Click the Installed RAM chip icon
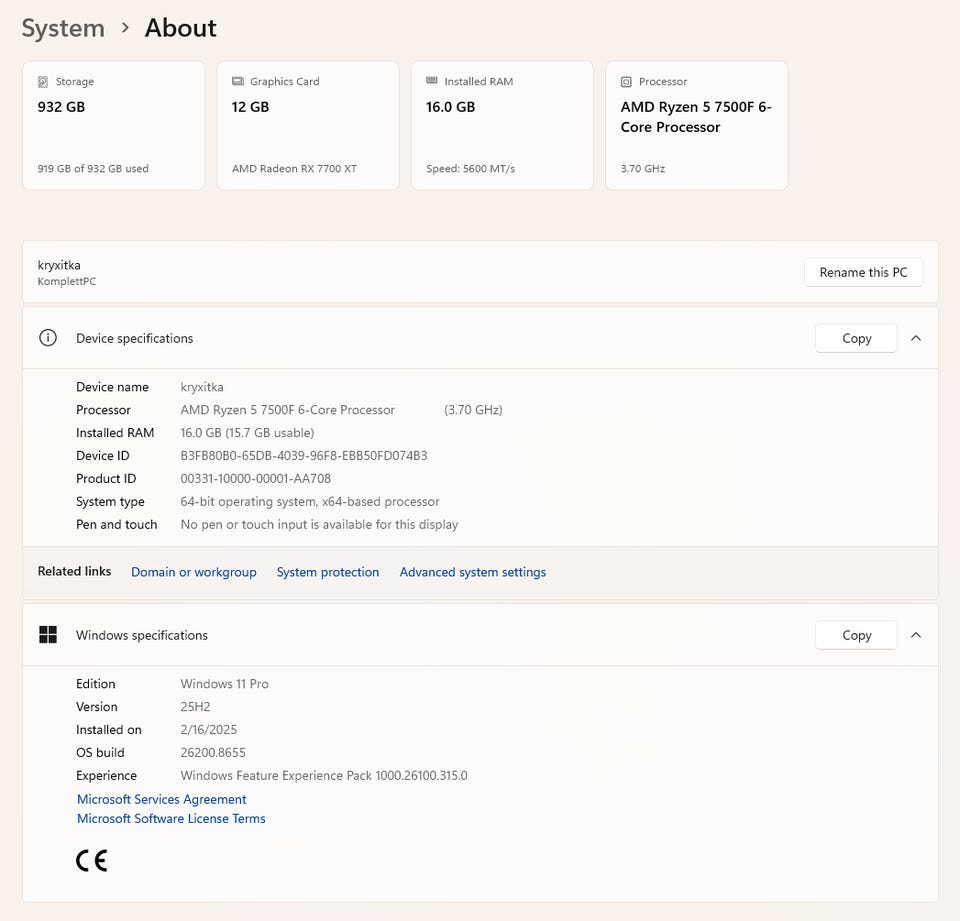The width and height of the screenshot is (960, 921). pos(432,81)
